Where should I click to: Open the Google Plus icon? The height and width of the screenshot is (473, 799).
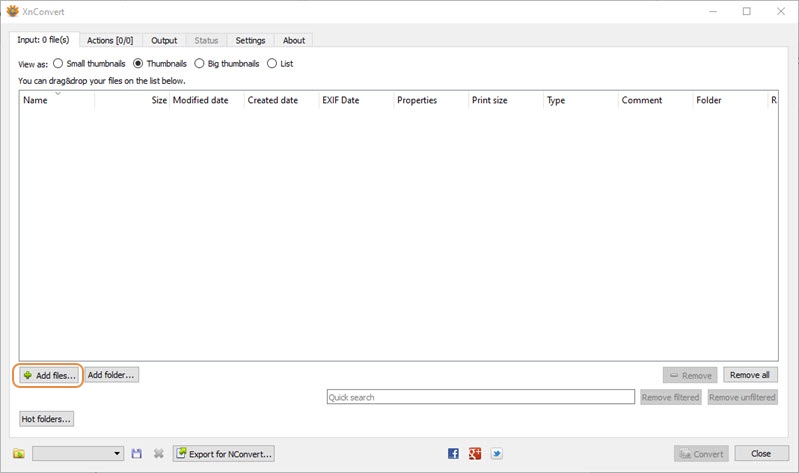tap(475, 454)
